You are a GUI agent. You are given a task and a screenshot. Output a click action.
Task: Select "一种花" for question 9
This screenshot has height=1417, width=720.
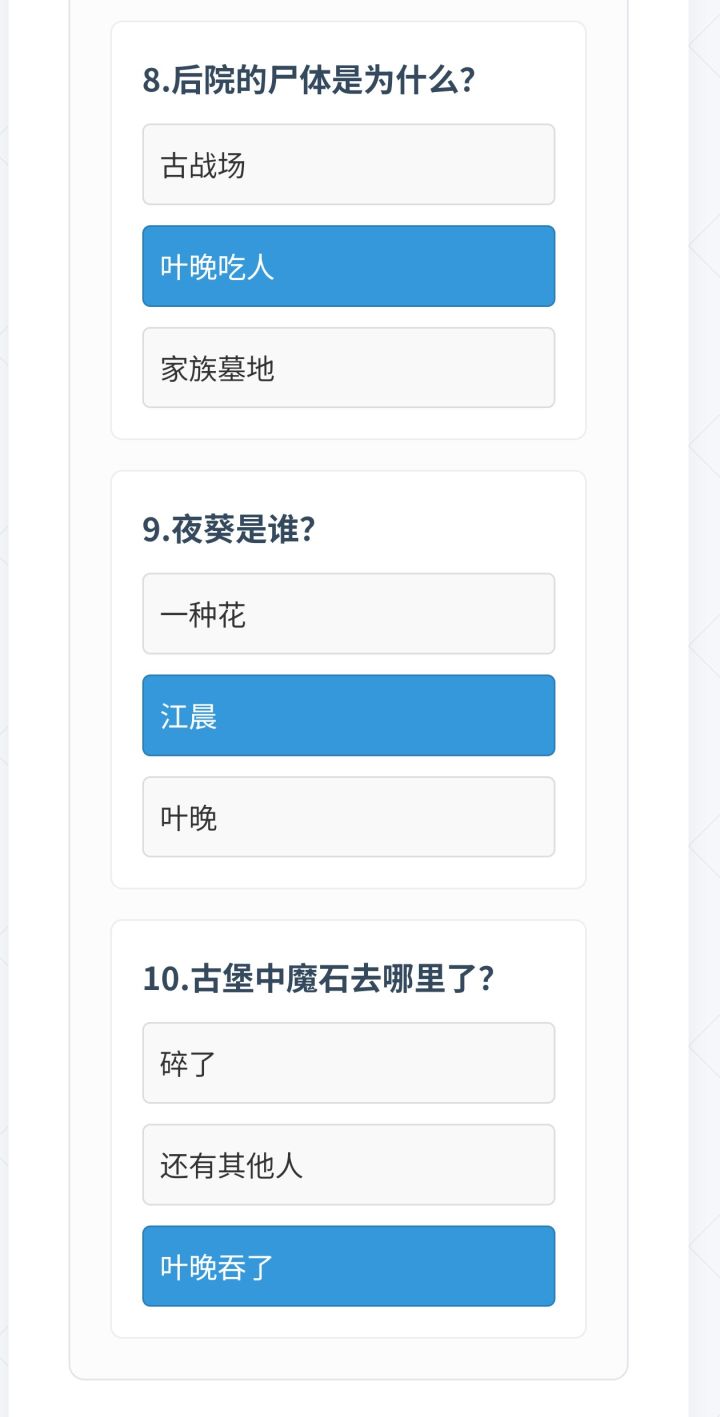click(x=348, y=614)
